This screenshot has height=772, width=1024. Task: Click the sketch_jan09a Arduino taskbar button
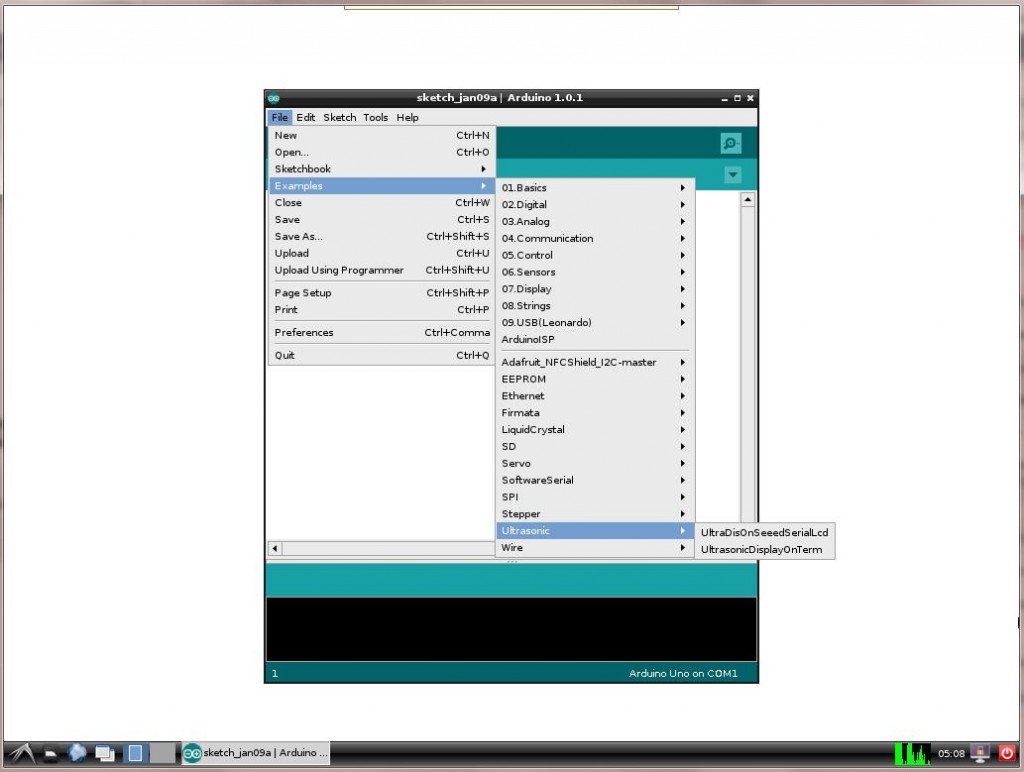255,753
